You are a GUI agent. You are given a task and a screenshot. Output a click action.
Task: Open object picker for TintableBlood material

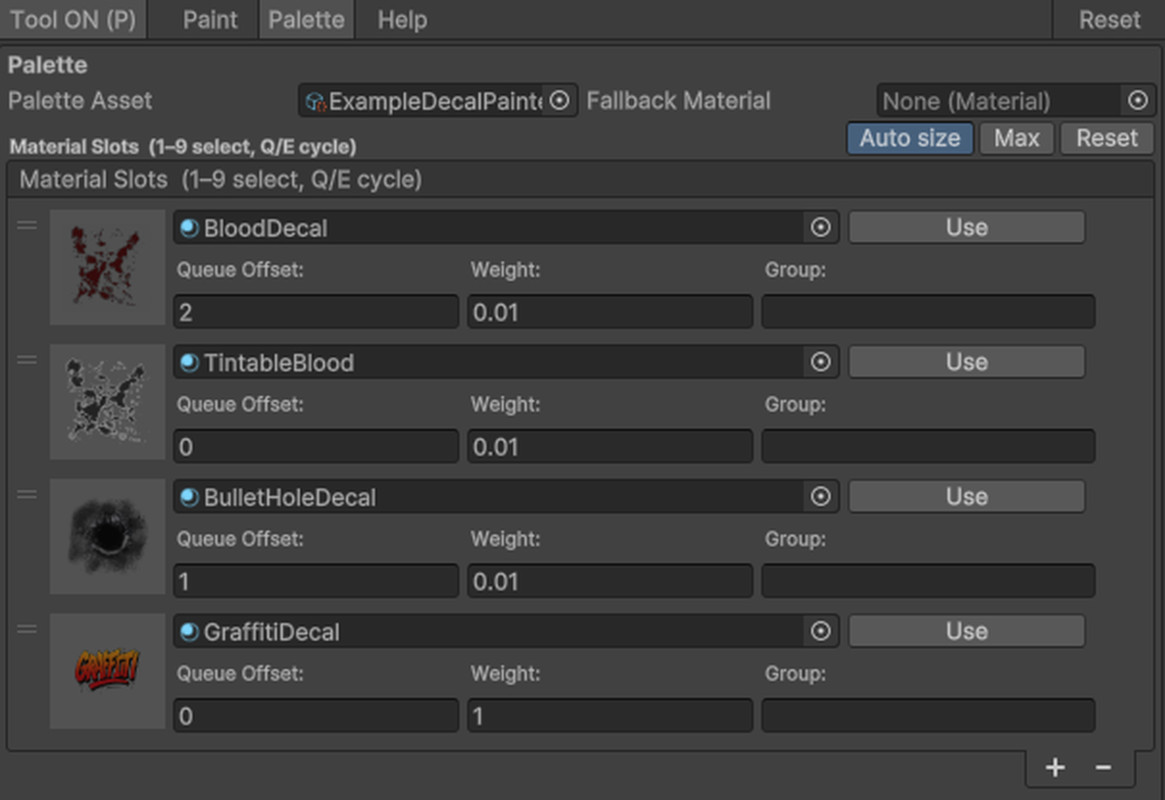[x=821, y=362]
